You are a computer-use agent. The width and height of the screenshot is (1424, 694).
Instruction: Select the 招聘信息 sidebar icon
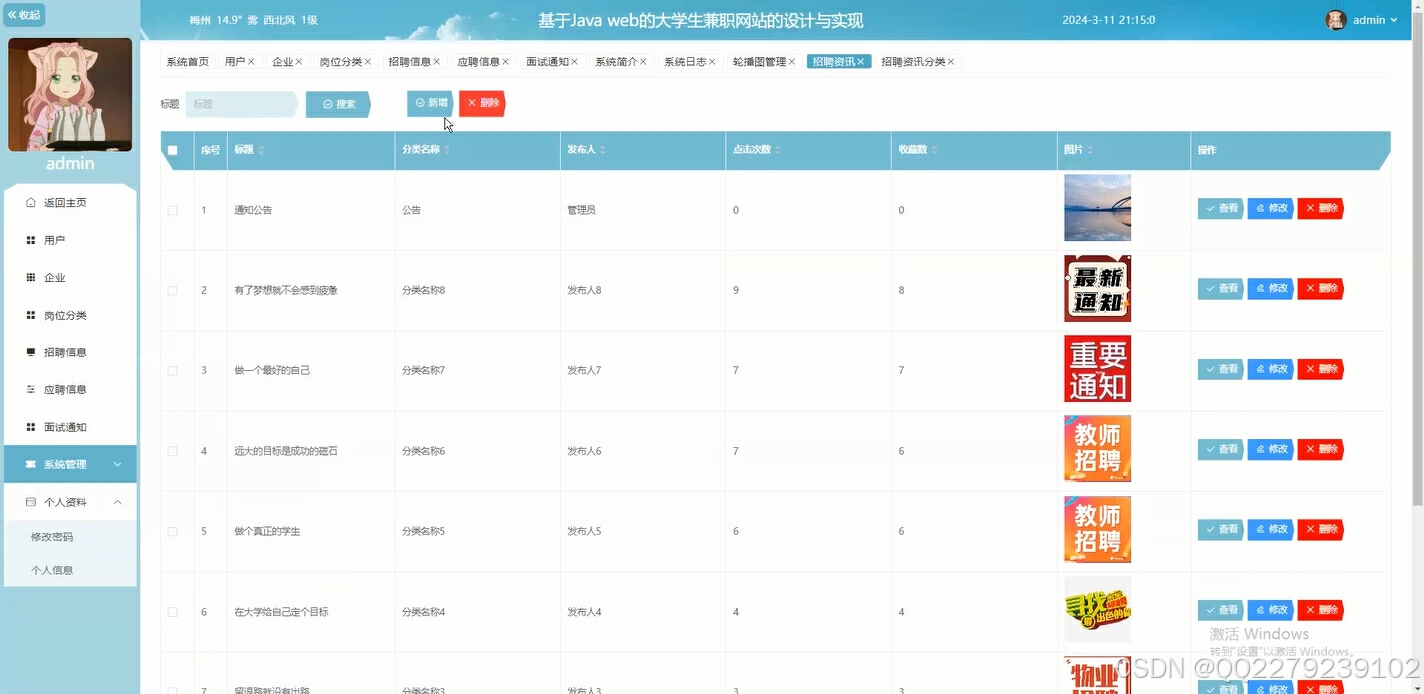point(31,352)
